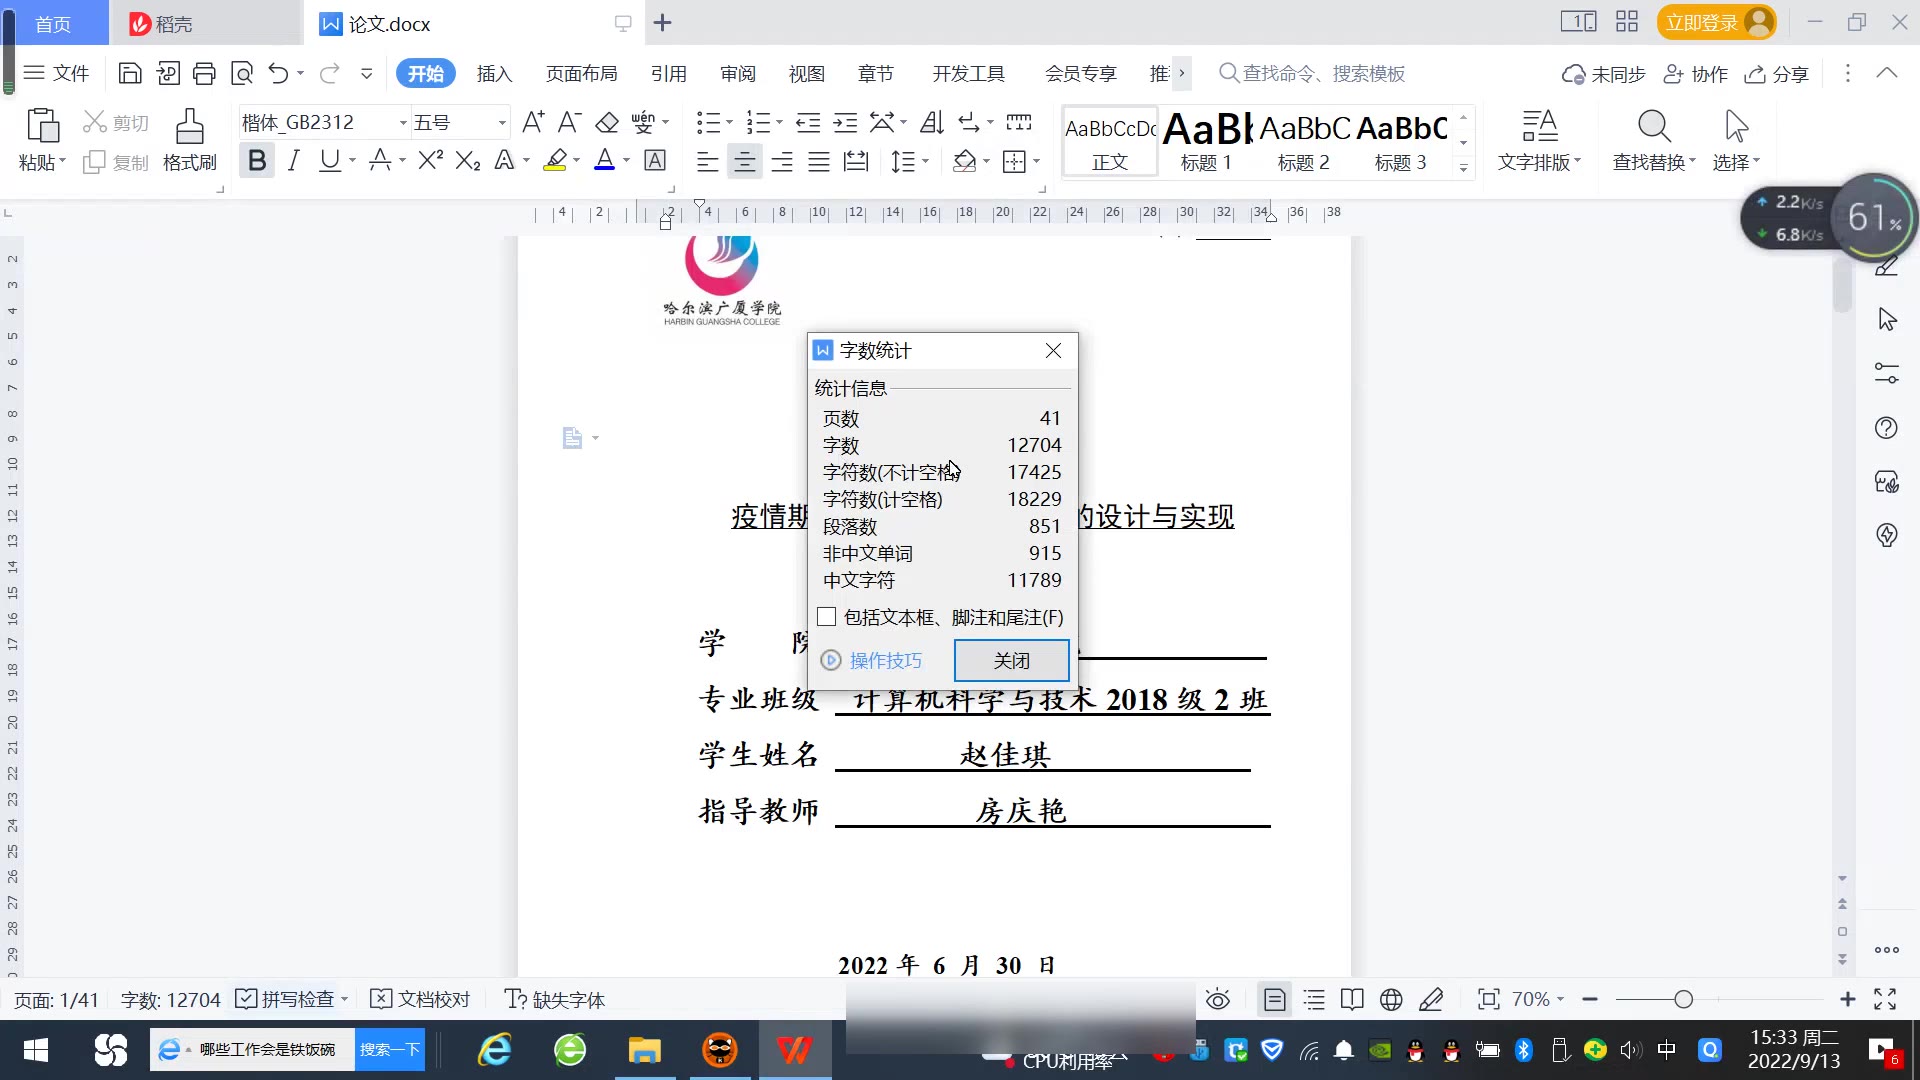This screenshot has width=1920, height=1080.
Task: Click the center alignment icon
Action: (x=744, y=161)
